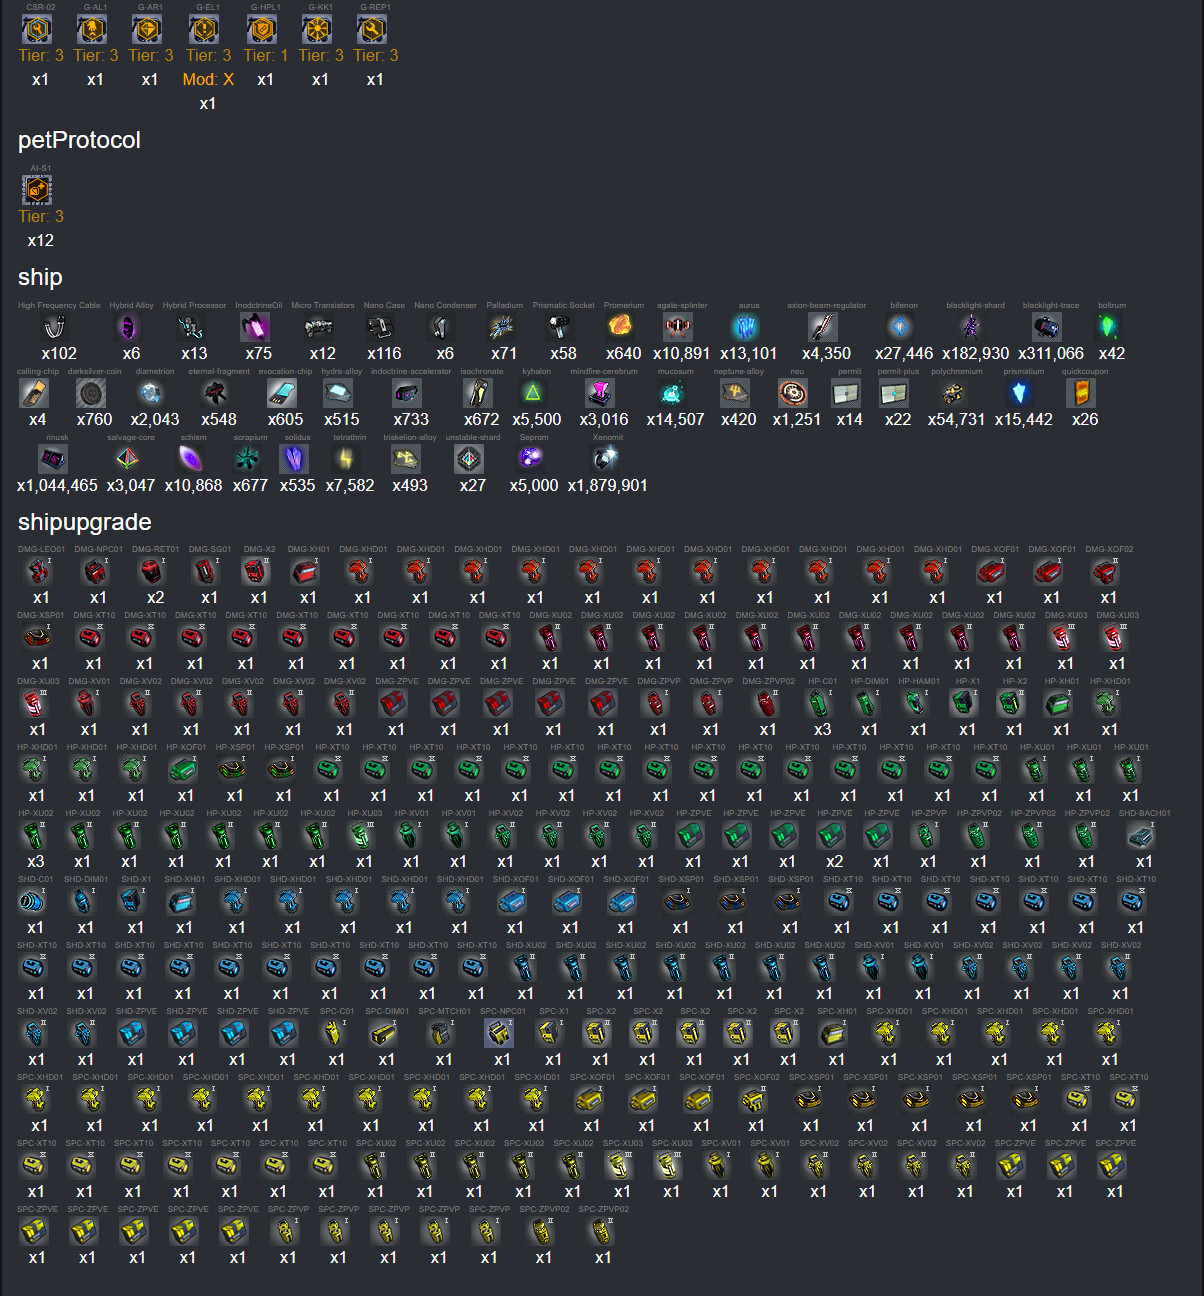Select the High Frequency Cable item
The height and width of the screenshot is (1296, 1204).
click(x=56, y=327)
